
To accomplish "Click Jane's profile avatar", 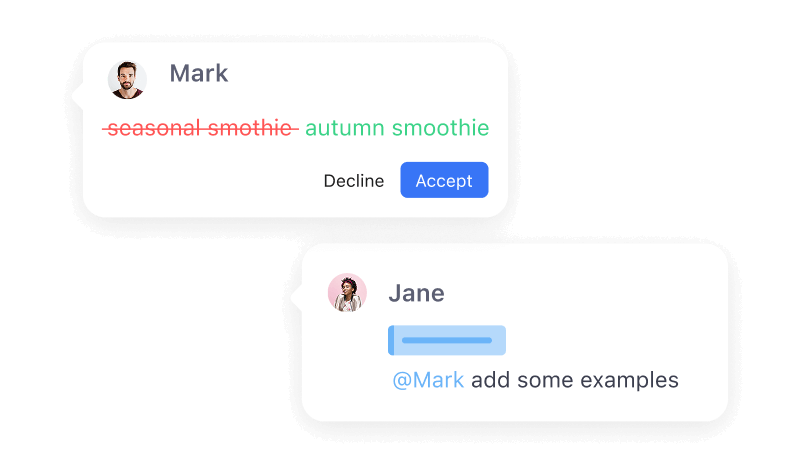I will (347, 293).
